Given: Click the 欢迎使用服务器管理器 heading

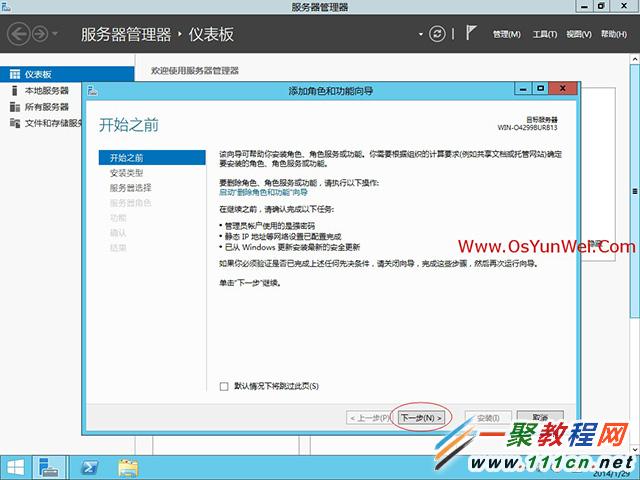Looking at the screenshot, I should (195, 71).
